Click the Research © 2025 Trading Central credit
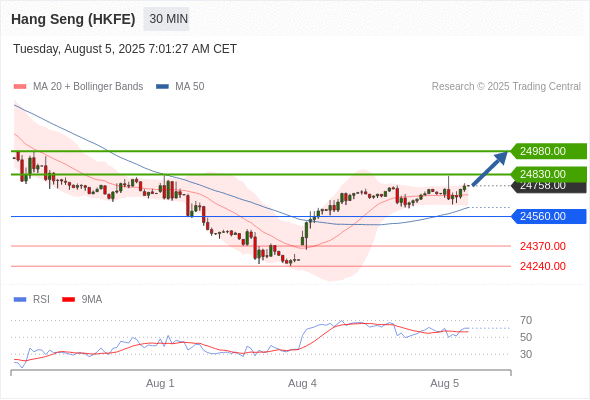Image resolution: width=590 pixels, height=400 pixels. pyautogui.click(x=506, y=87)
